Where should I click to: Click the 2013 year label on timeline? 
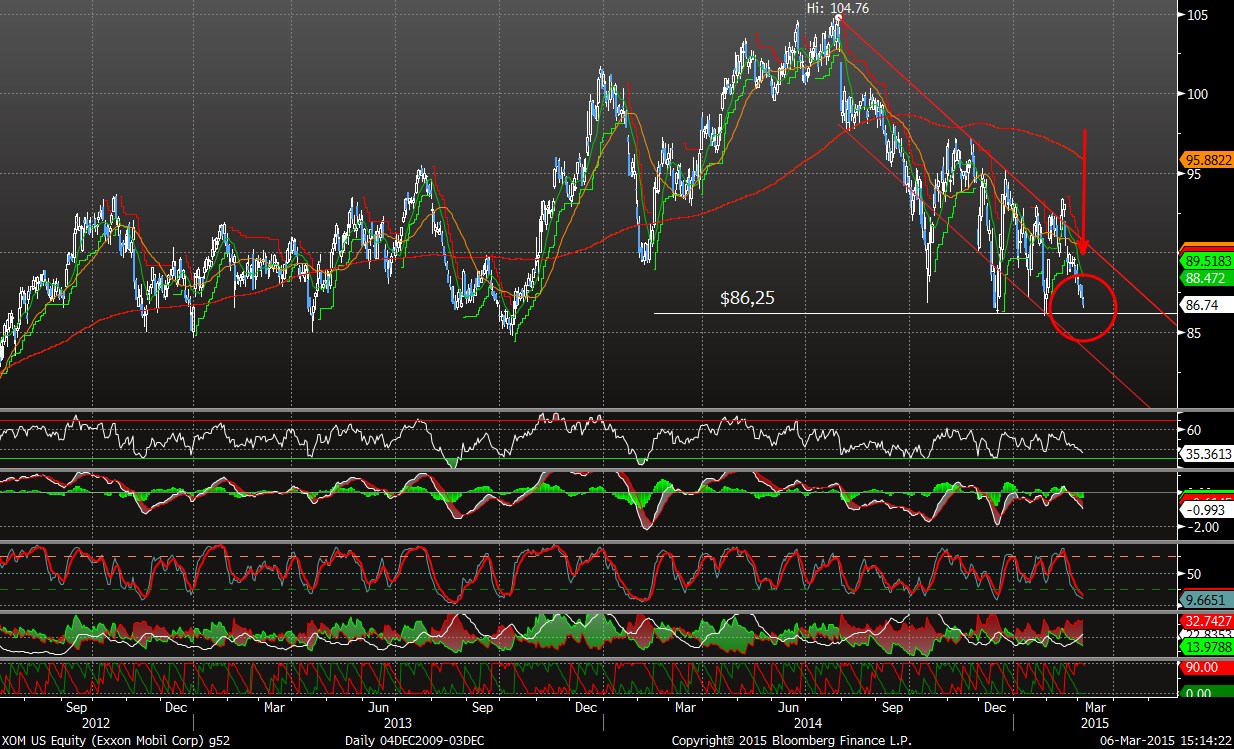(x=397, y=722)
